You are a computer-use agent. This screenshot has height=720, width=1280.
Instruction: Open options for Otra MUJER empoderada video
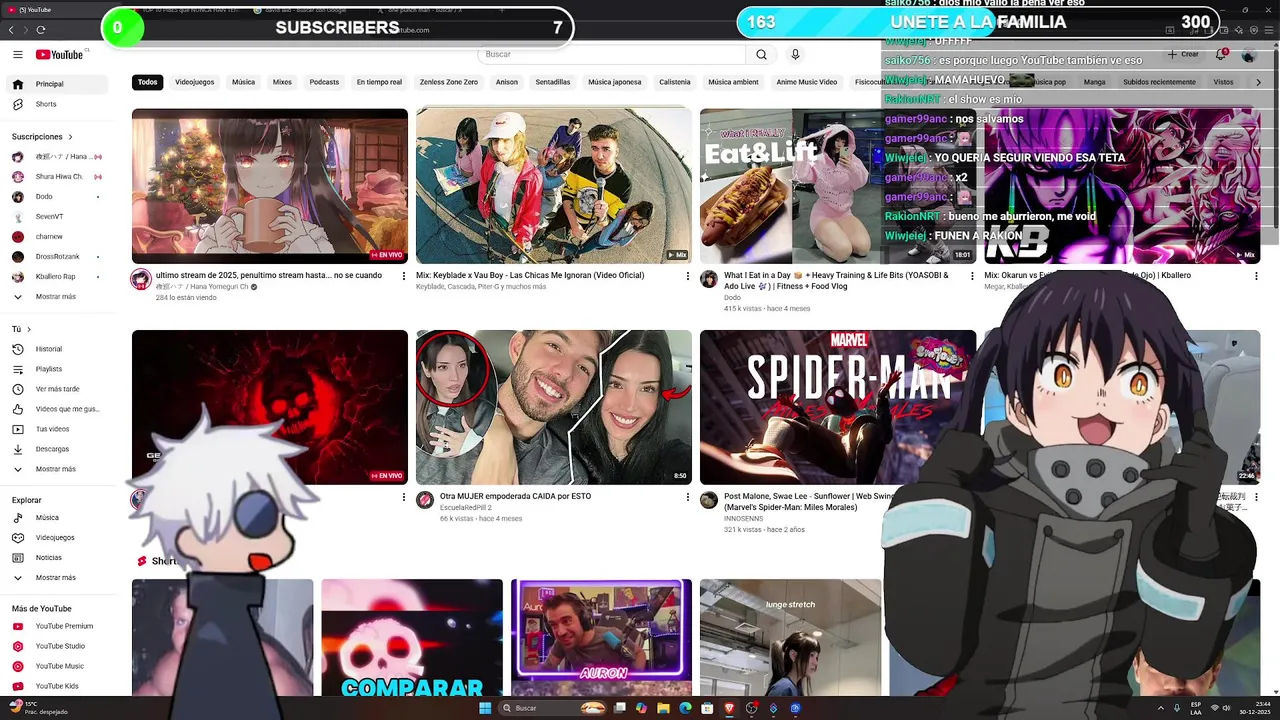tap(688, 497)
